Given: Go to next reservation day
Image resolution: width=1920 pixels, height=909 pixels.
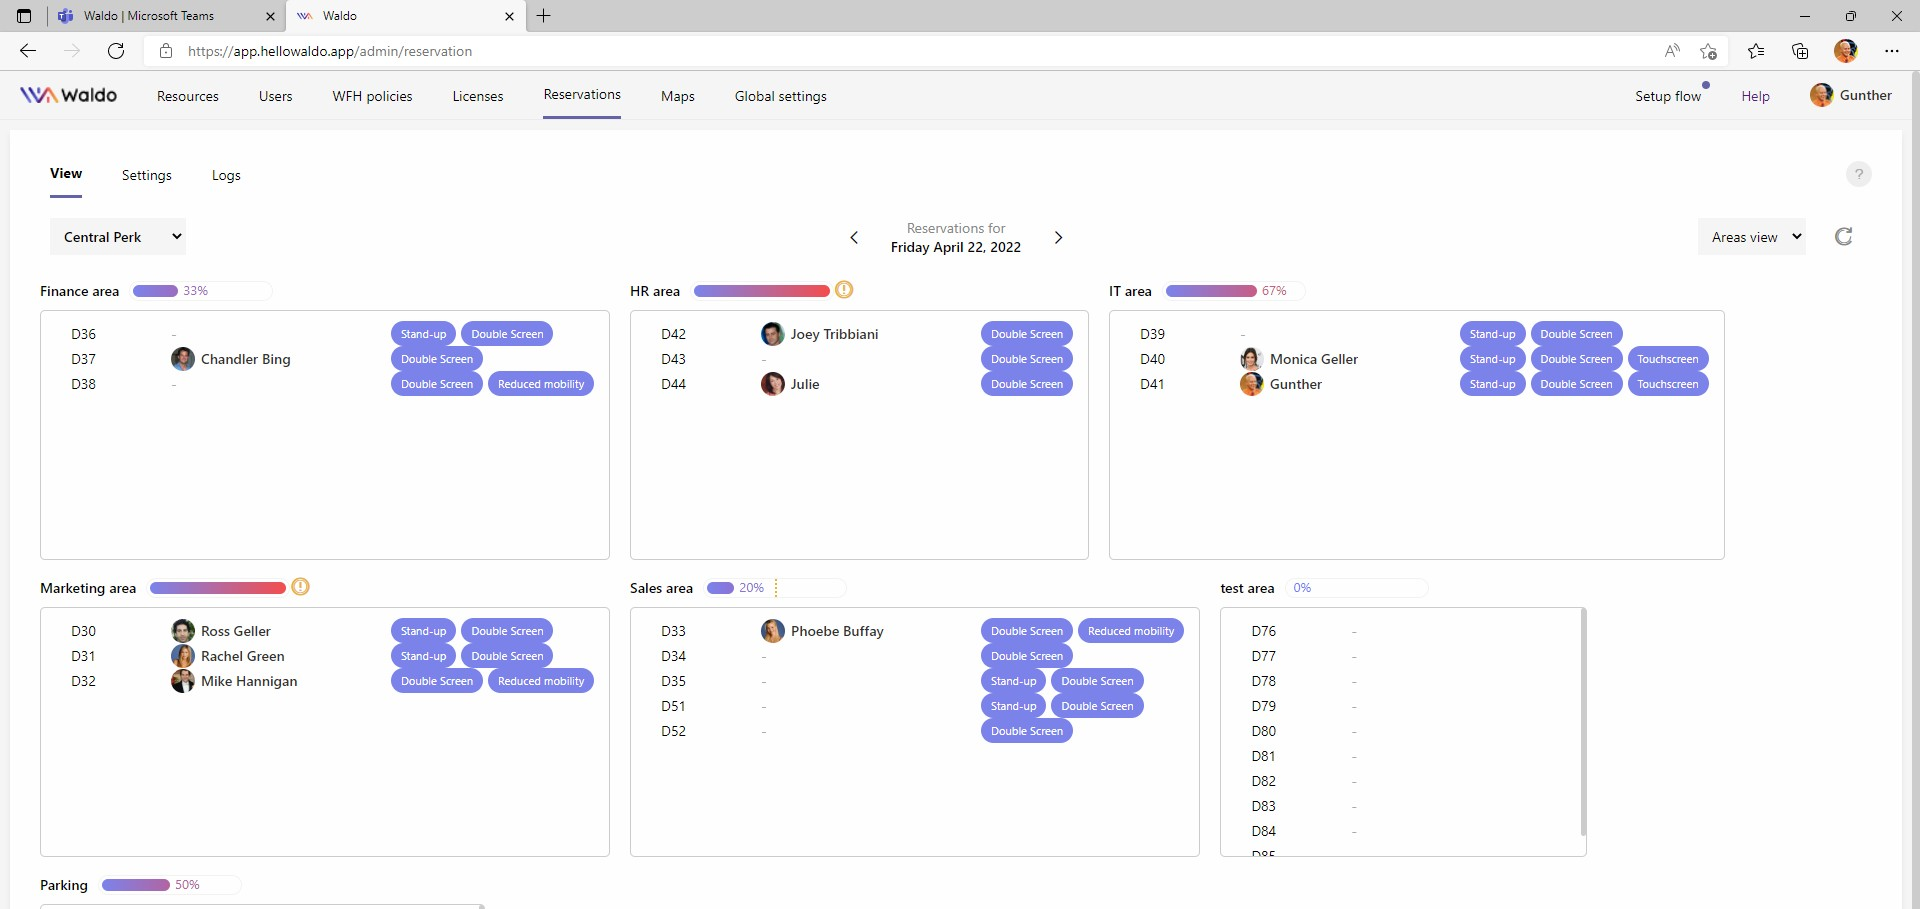Looking at the screenshot, I should 1058,238.
